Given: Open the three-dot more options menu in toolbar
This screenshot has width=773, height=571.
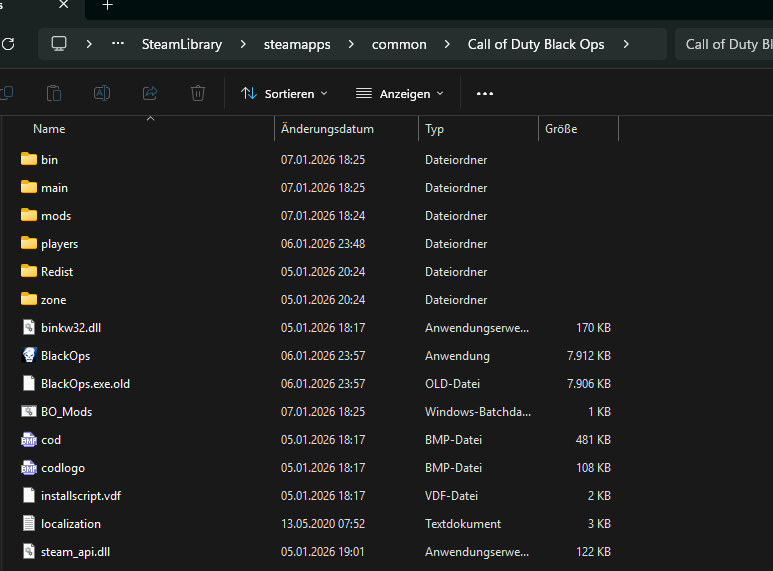Looking at the screenshot, I should click(485, 93).
